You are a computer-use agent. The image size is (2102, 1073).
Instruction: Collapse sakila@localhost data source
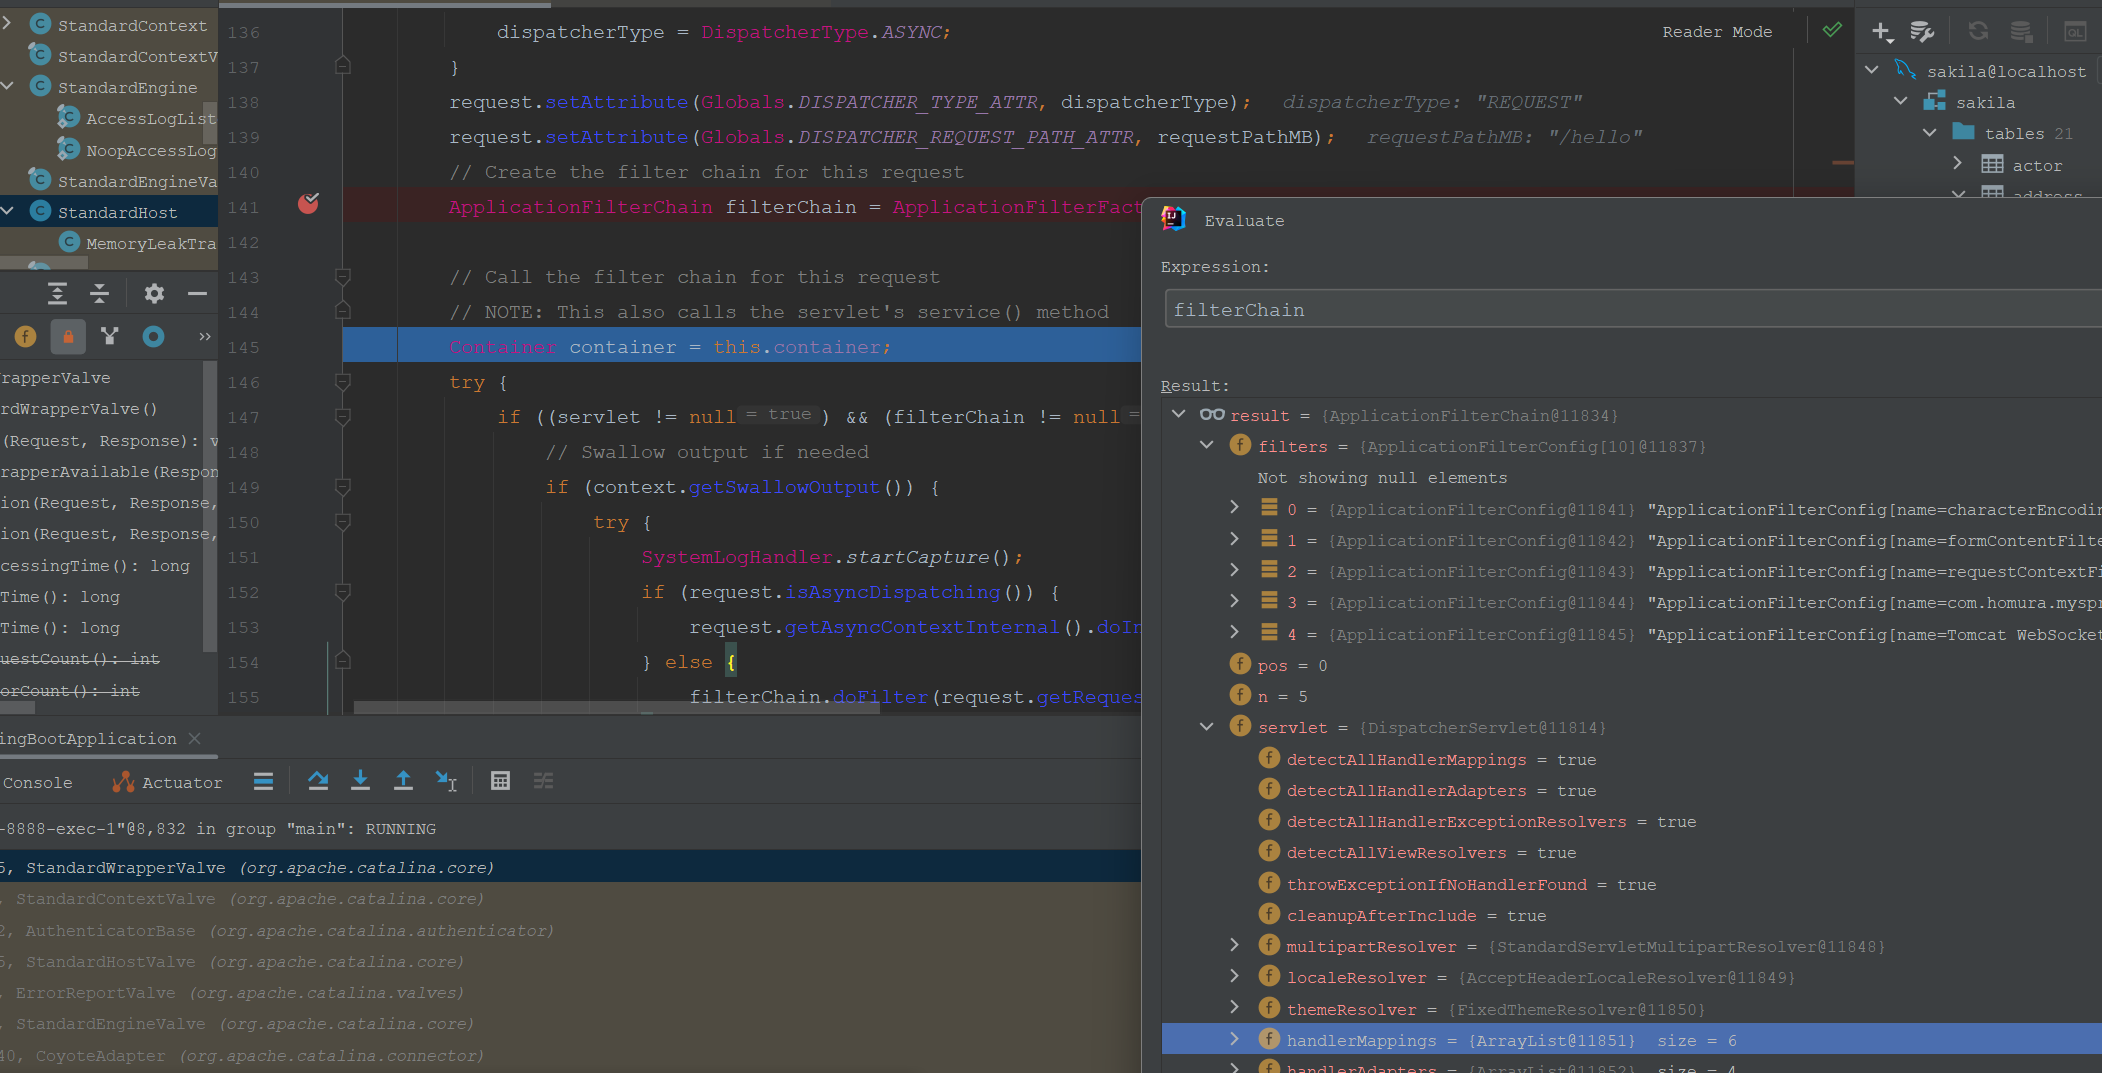(x=1872, y=70)
